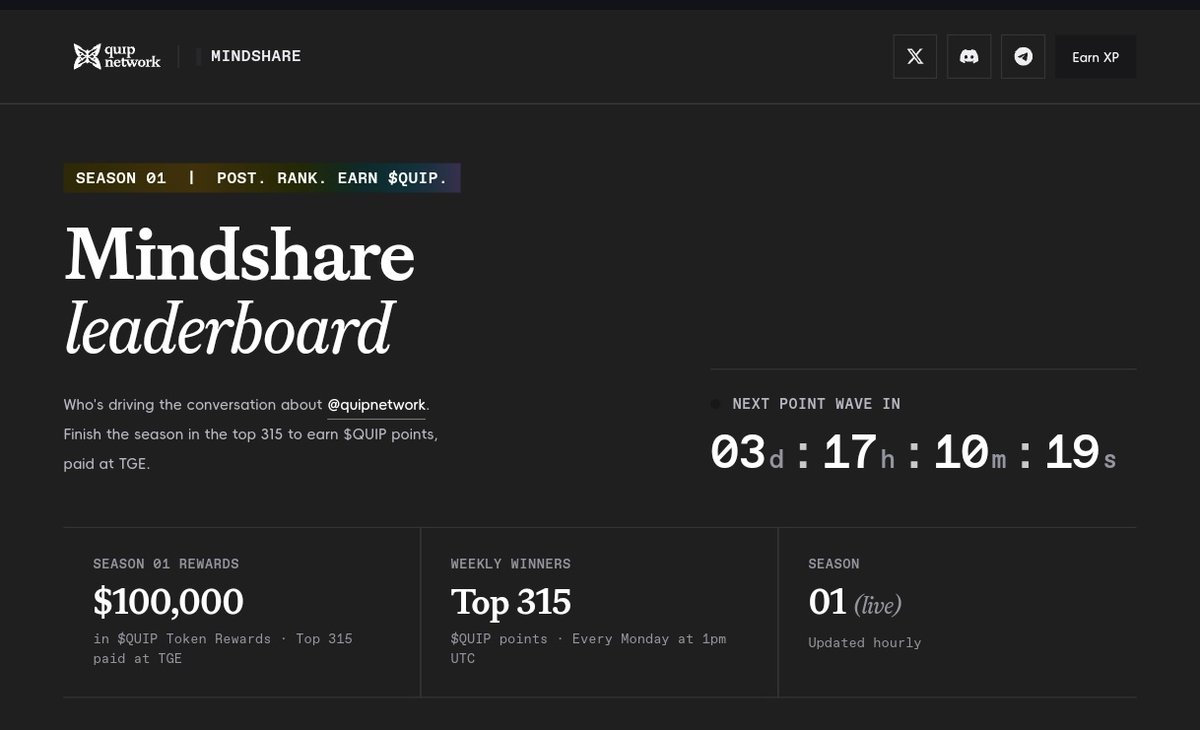1200x730 pixels.
Task: Click the countdown hours value 17
Action: [x=850, y=452]
